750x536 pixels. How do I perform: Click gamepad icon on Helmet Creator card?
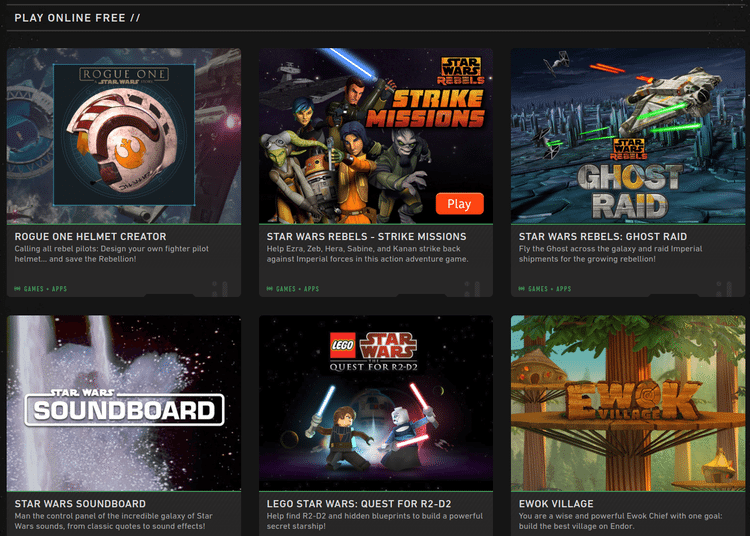point(18,289)
